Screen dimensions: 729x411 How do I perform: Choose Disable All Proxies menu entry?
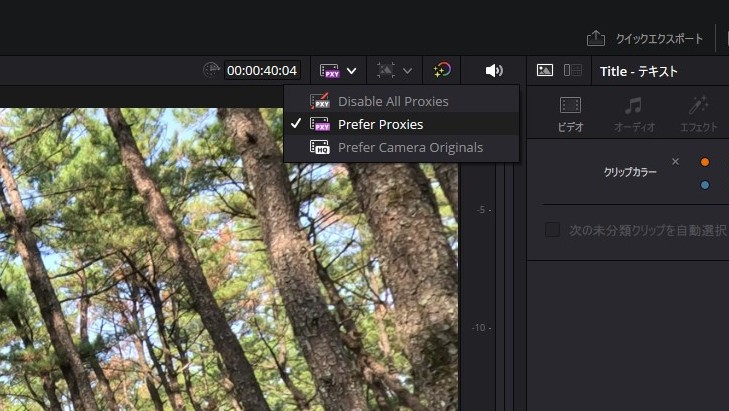[x=401, y=101]
